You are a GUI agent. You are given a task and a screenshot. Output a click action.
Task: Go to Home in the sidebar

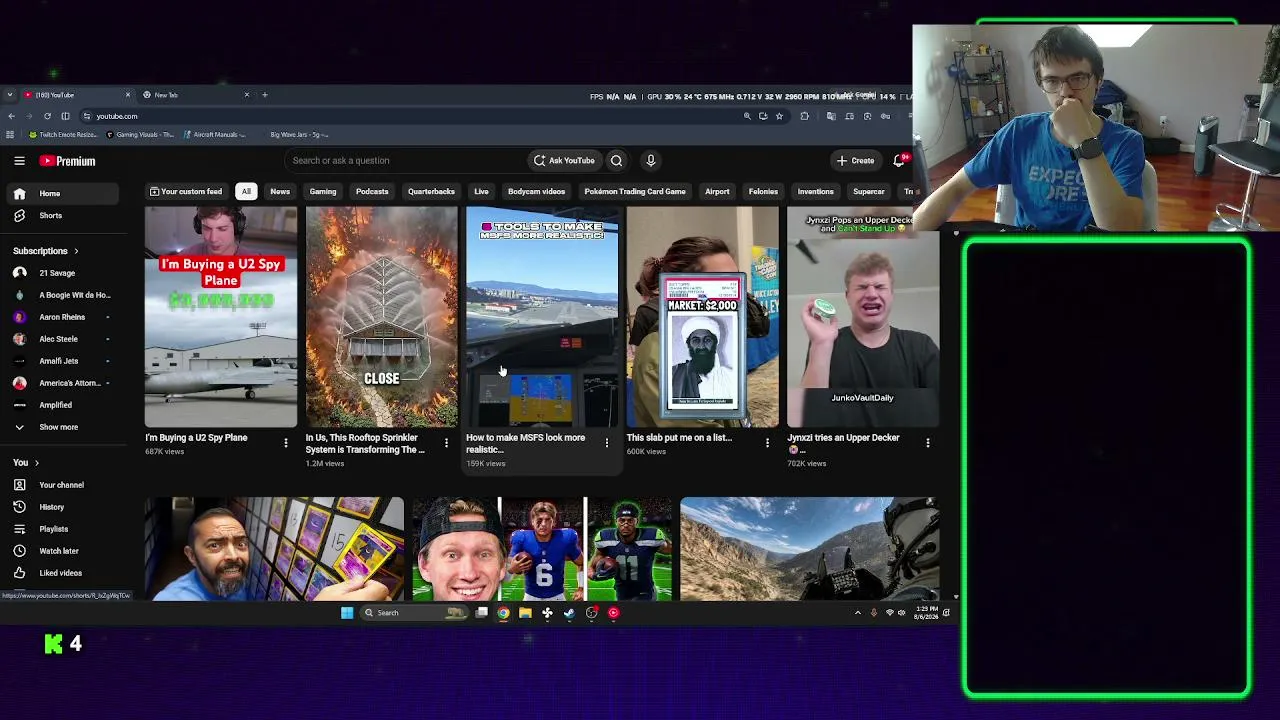tap(64, 193)
